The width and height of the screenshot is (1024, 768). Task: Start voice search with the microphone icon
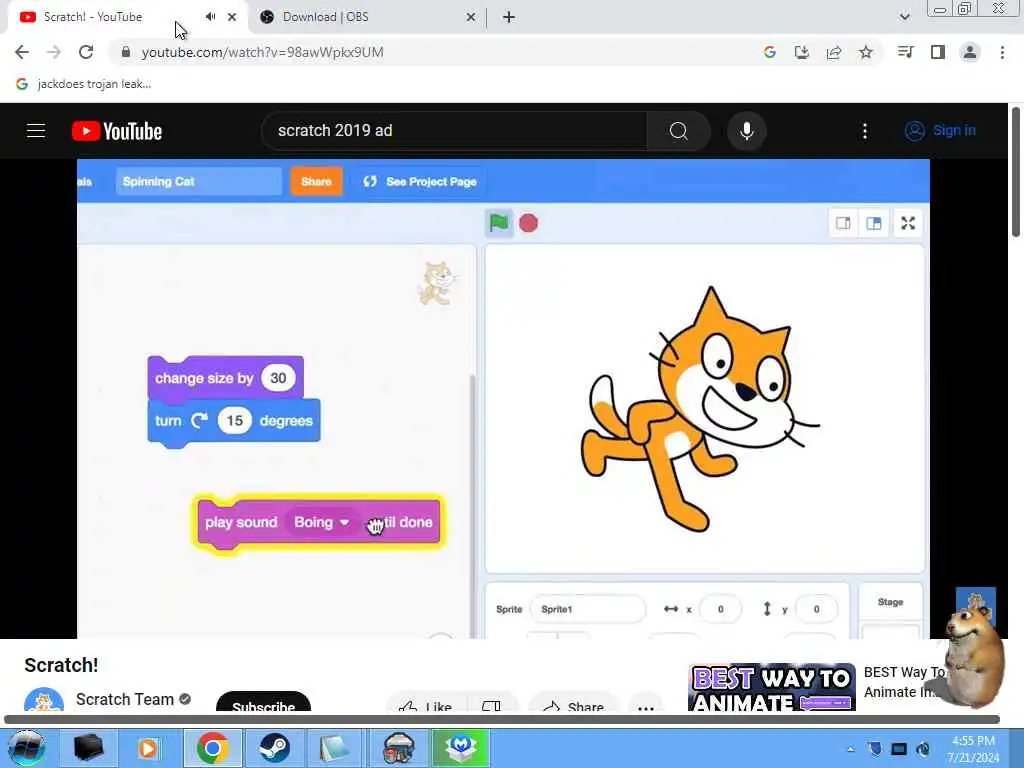coord(746,131)
